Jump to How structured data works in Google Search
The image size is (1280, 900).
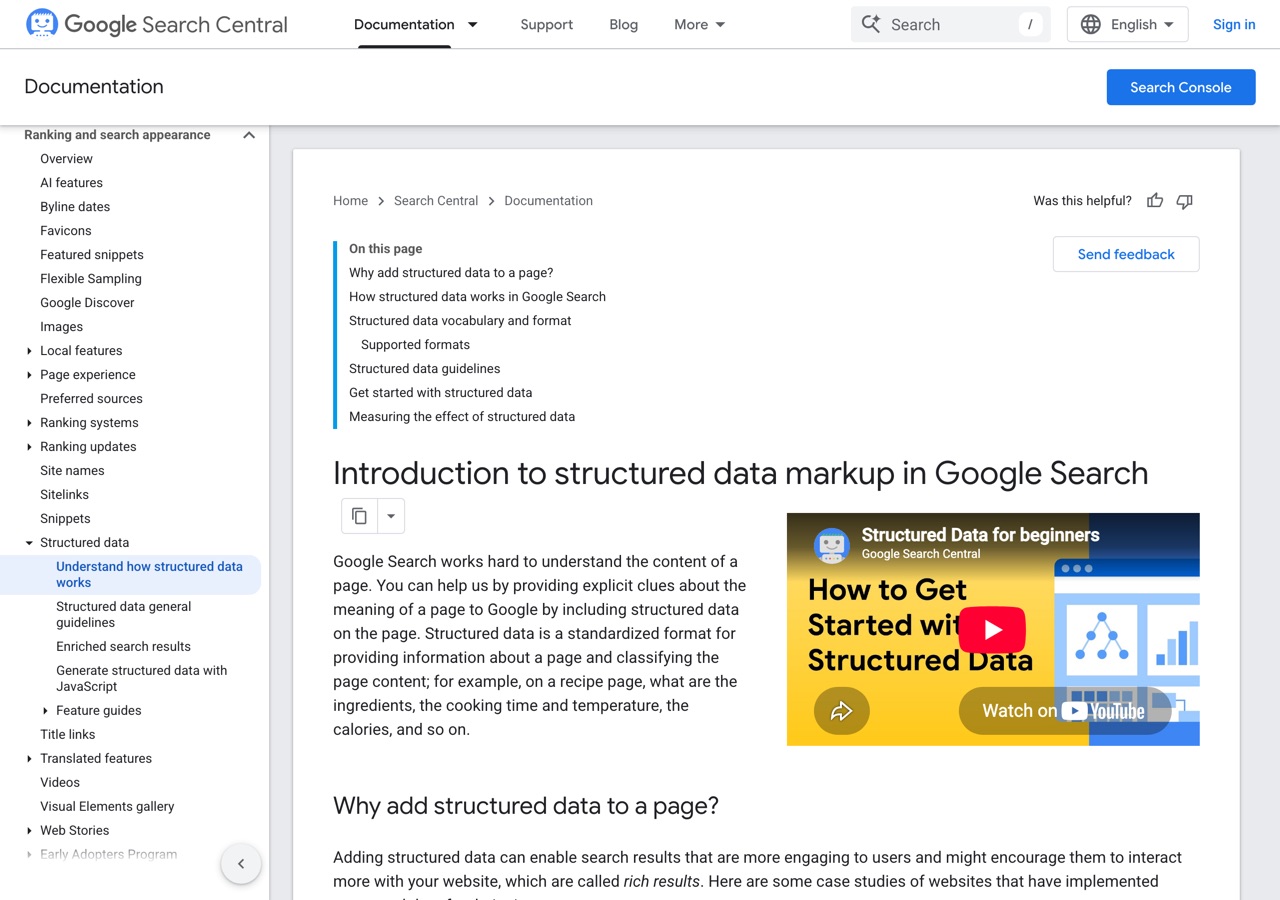(477, 297)
